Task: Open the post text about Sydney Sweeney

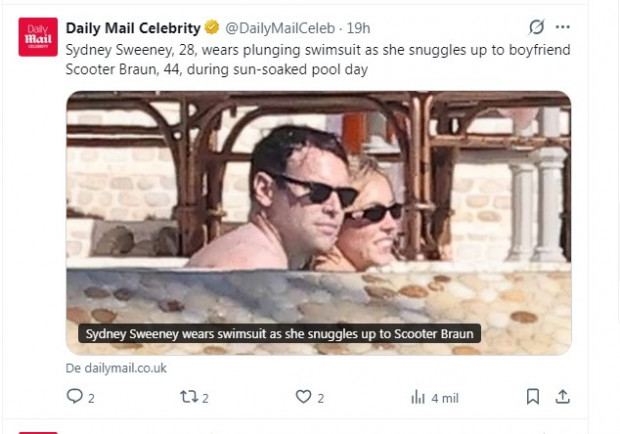Action: click(x=318, y=59)
